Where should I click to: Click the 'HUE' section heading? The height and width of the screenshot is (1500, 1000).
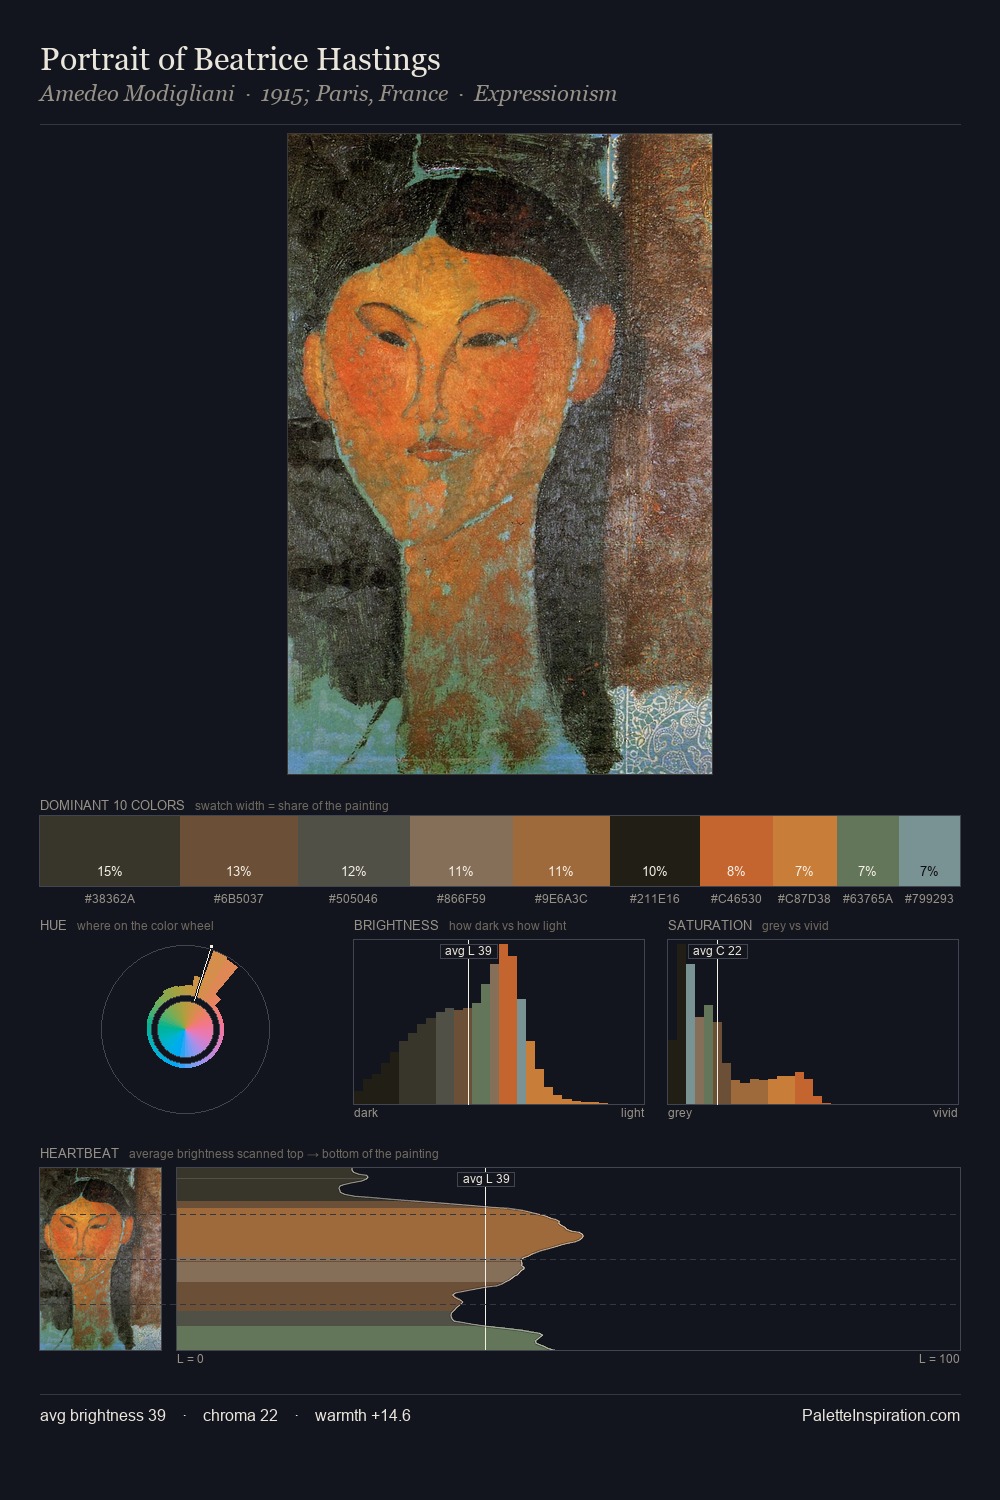[x=53, y=925]
